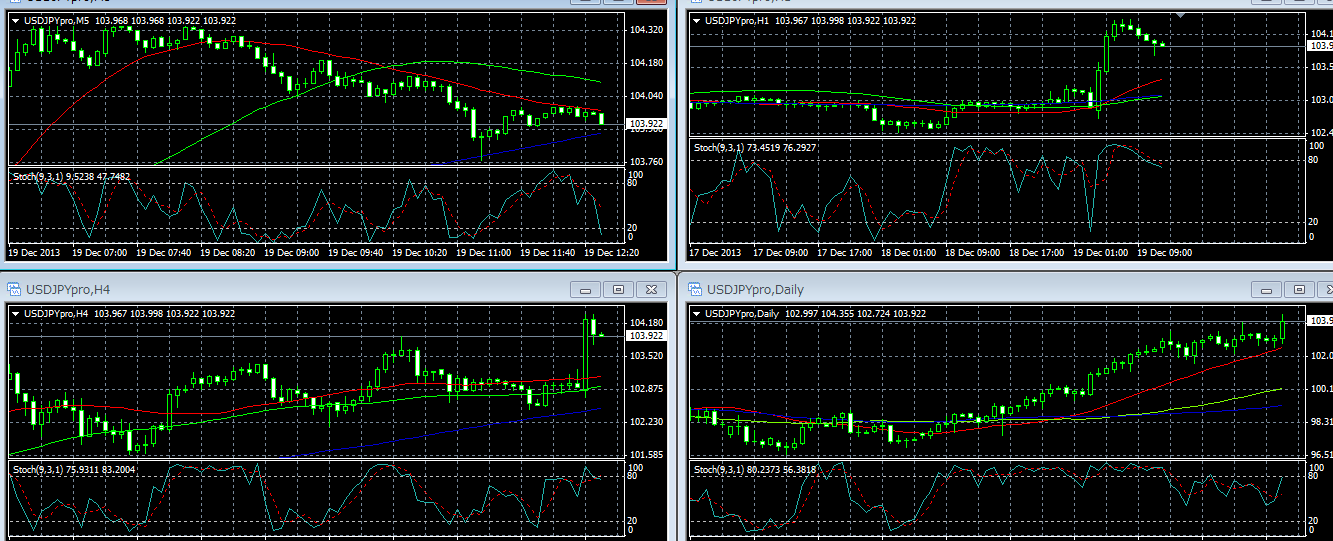The image size is (1333, 541).
Task: Click the 17 Dec 2013 date on H1 axis
Action: click(716, 254)
